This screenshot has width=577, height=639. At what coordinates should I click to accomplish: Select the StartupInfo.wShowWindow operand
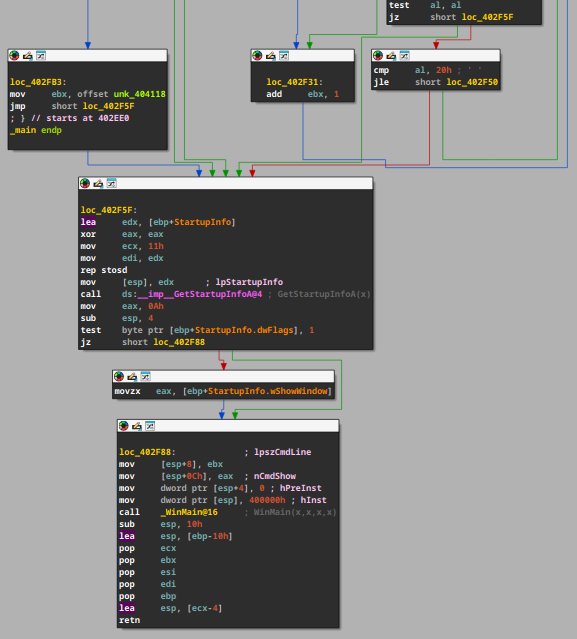(x=268, y=391)
